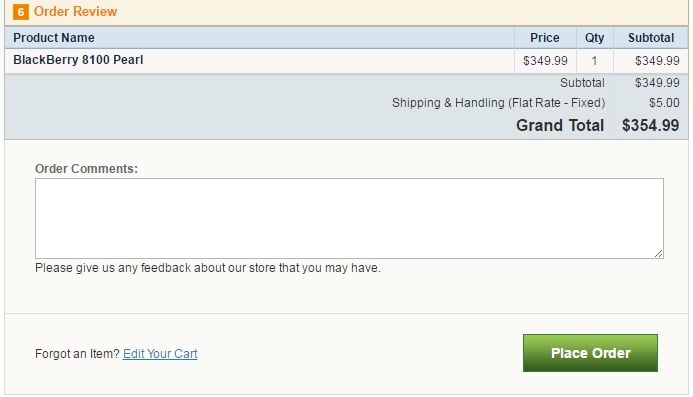
Task: Select the $349.99 price in the product row
Action: point(545,61)
